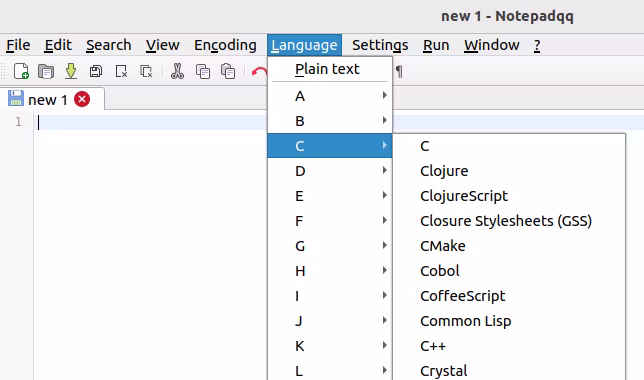Click the Copy toolbar icon
Image resolution: width=644 pixels, height=380 pixels.
click(x=202, y=71)
